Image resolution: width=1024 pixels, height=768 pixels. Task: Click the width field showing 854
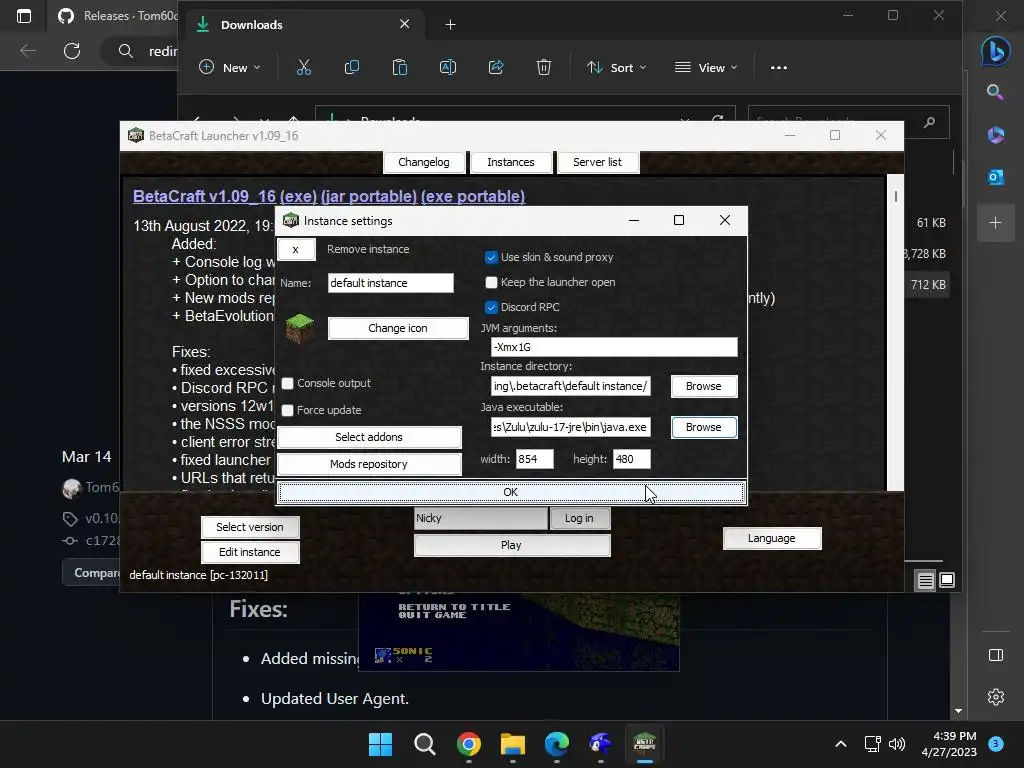coord(534,459)
